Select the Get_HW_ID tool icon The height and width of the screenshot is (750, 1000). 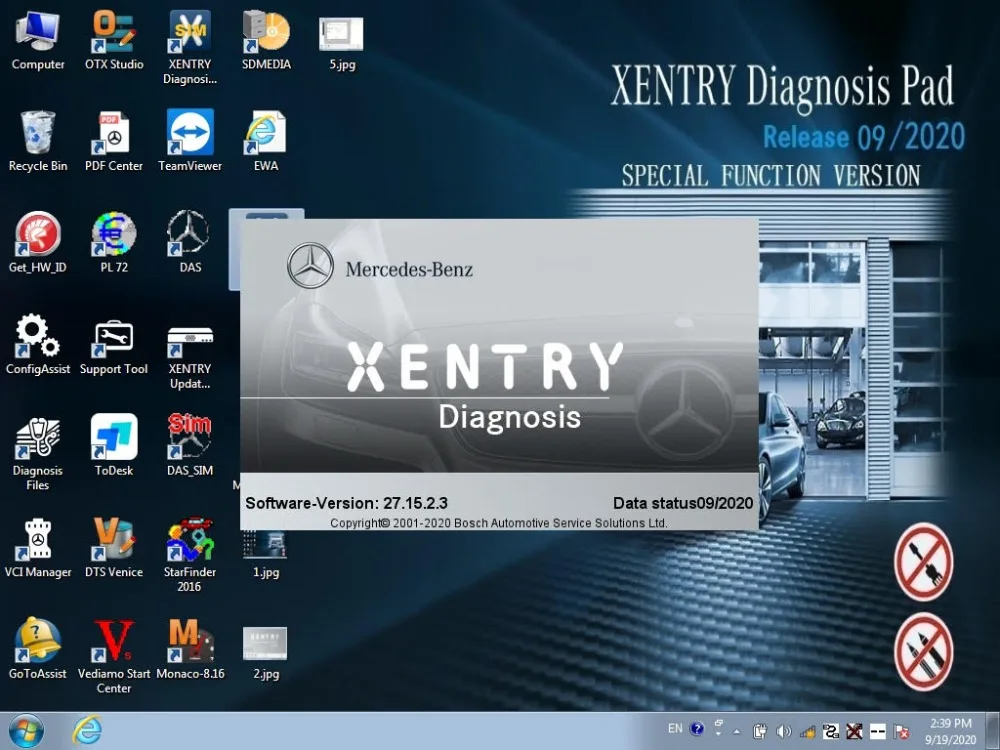pos(38,242)
